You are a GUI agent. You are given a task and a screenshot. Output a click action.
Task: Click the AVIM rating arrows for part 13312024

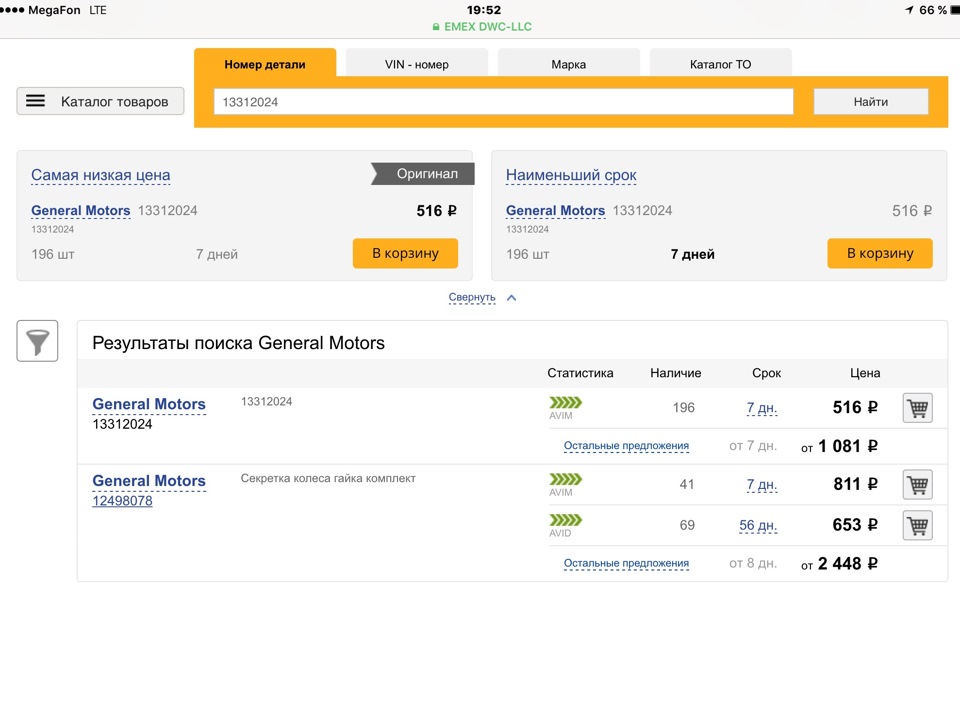point(565,403)
